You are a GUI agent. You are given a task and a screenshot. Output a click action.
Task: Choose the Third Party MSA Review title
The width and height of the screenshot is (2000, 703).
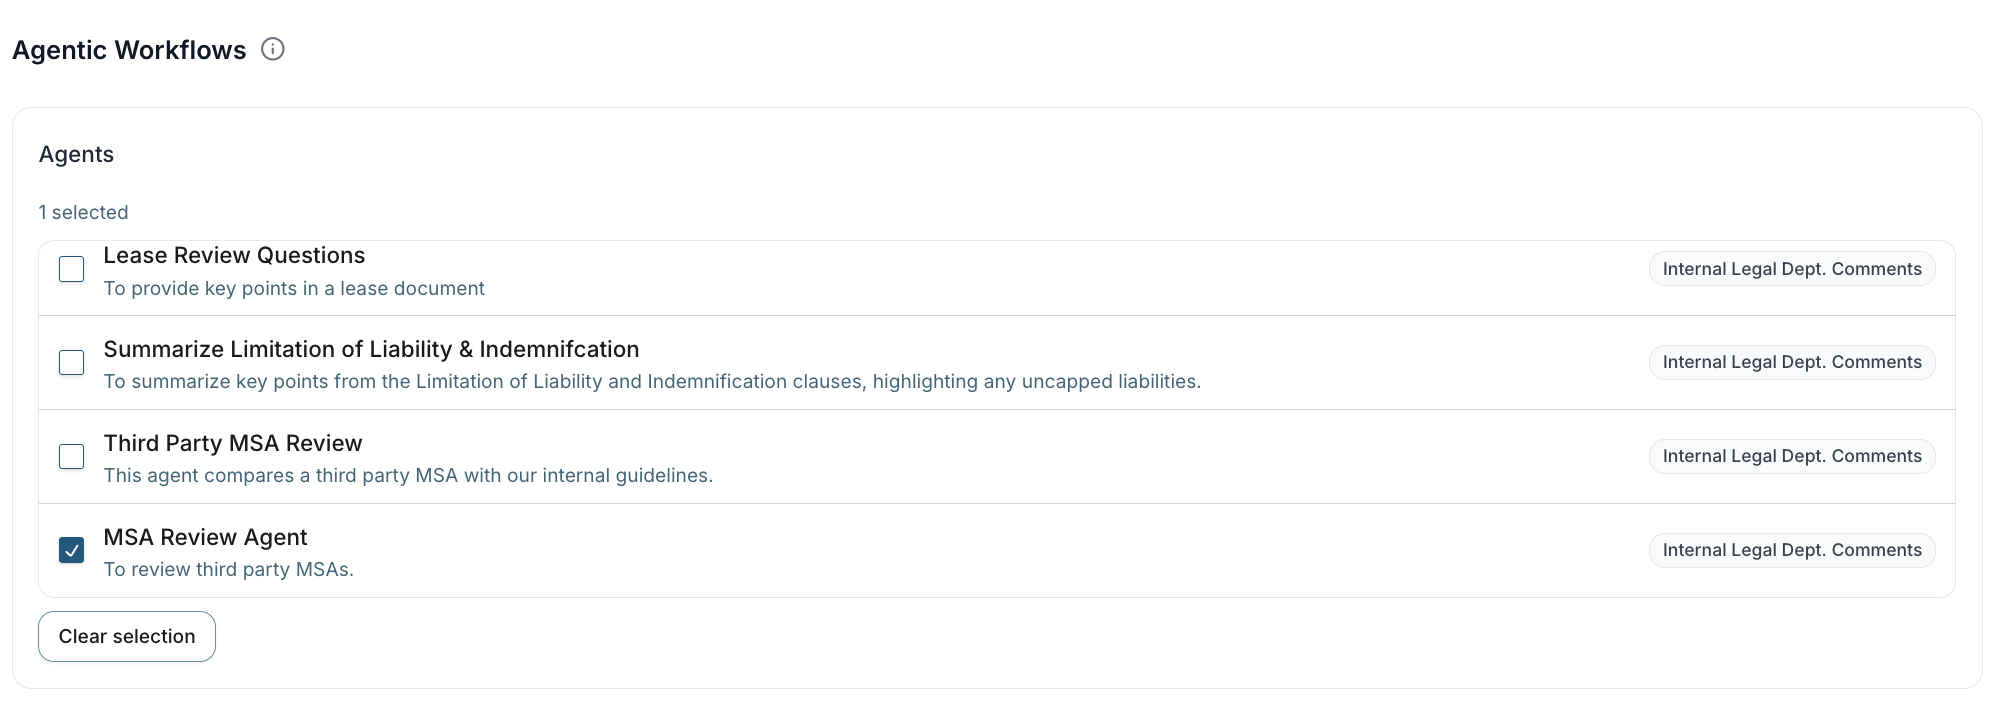[x=233, y=443]
